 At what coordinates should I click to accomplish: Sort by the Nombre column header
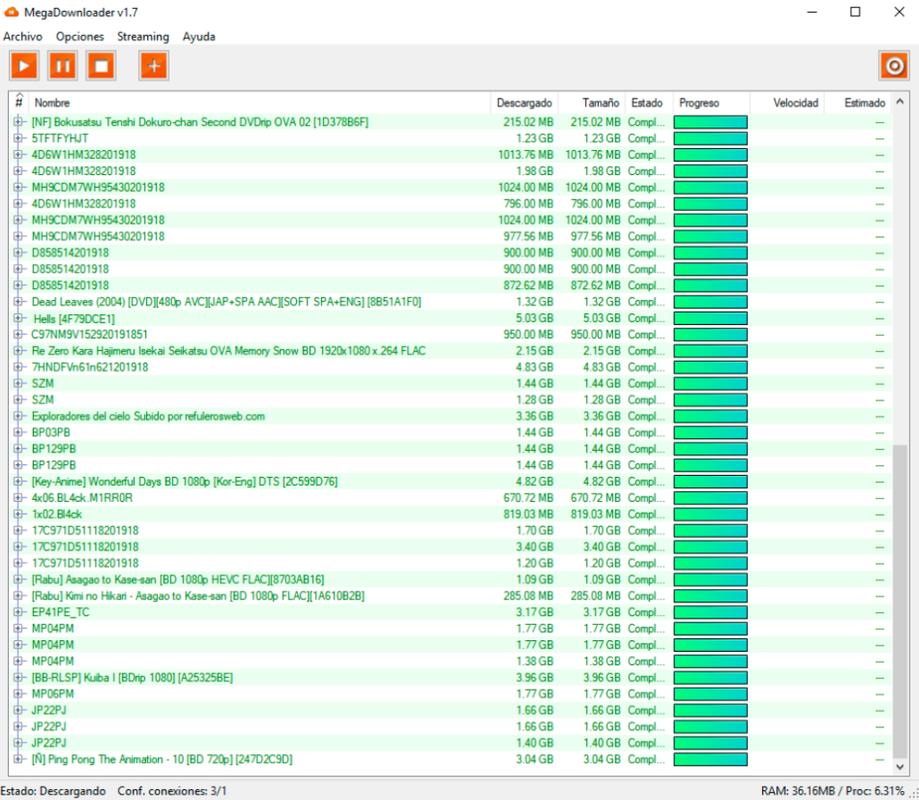pyautogui.click(x=259, y=103)
